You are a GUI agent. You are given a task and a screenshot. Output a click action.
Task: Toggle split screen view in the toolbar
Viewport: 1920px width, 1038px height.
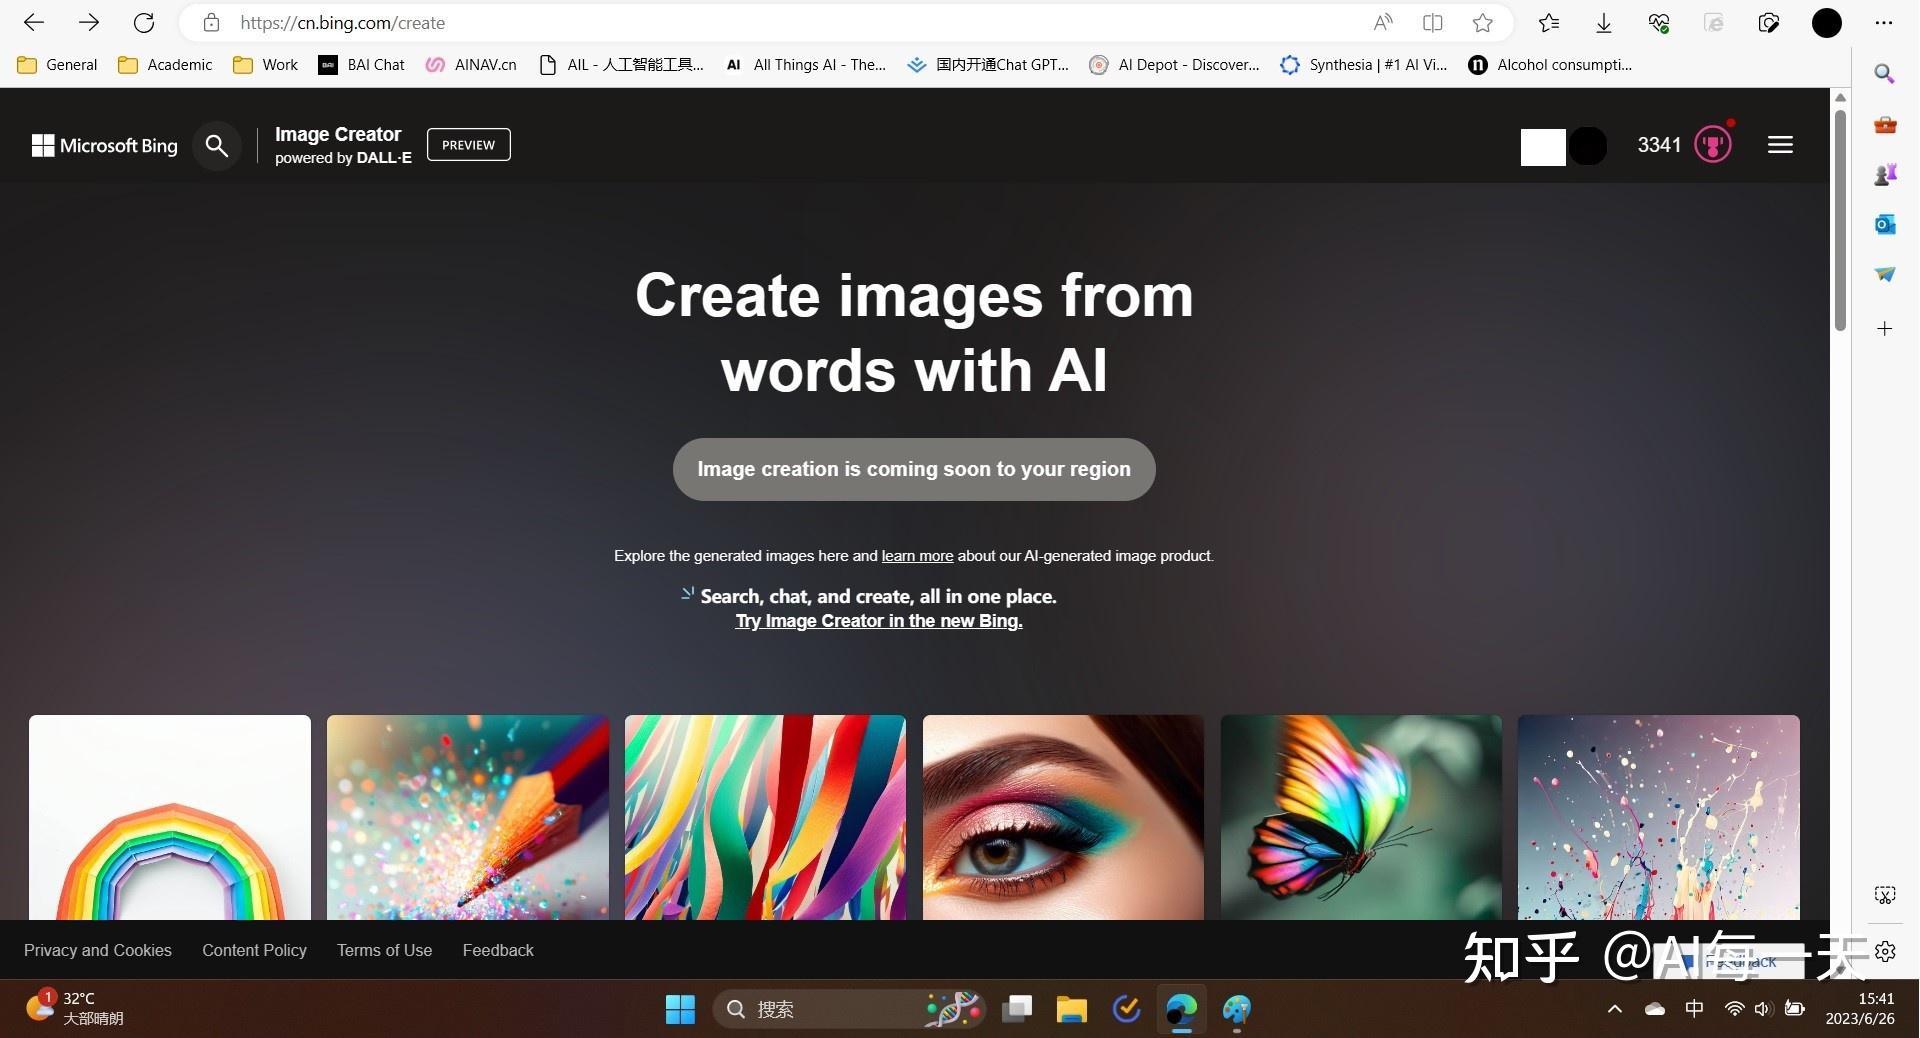tap(1433, 22)
